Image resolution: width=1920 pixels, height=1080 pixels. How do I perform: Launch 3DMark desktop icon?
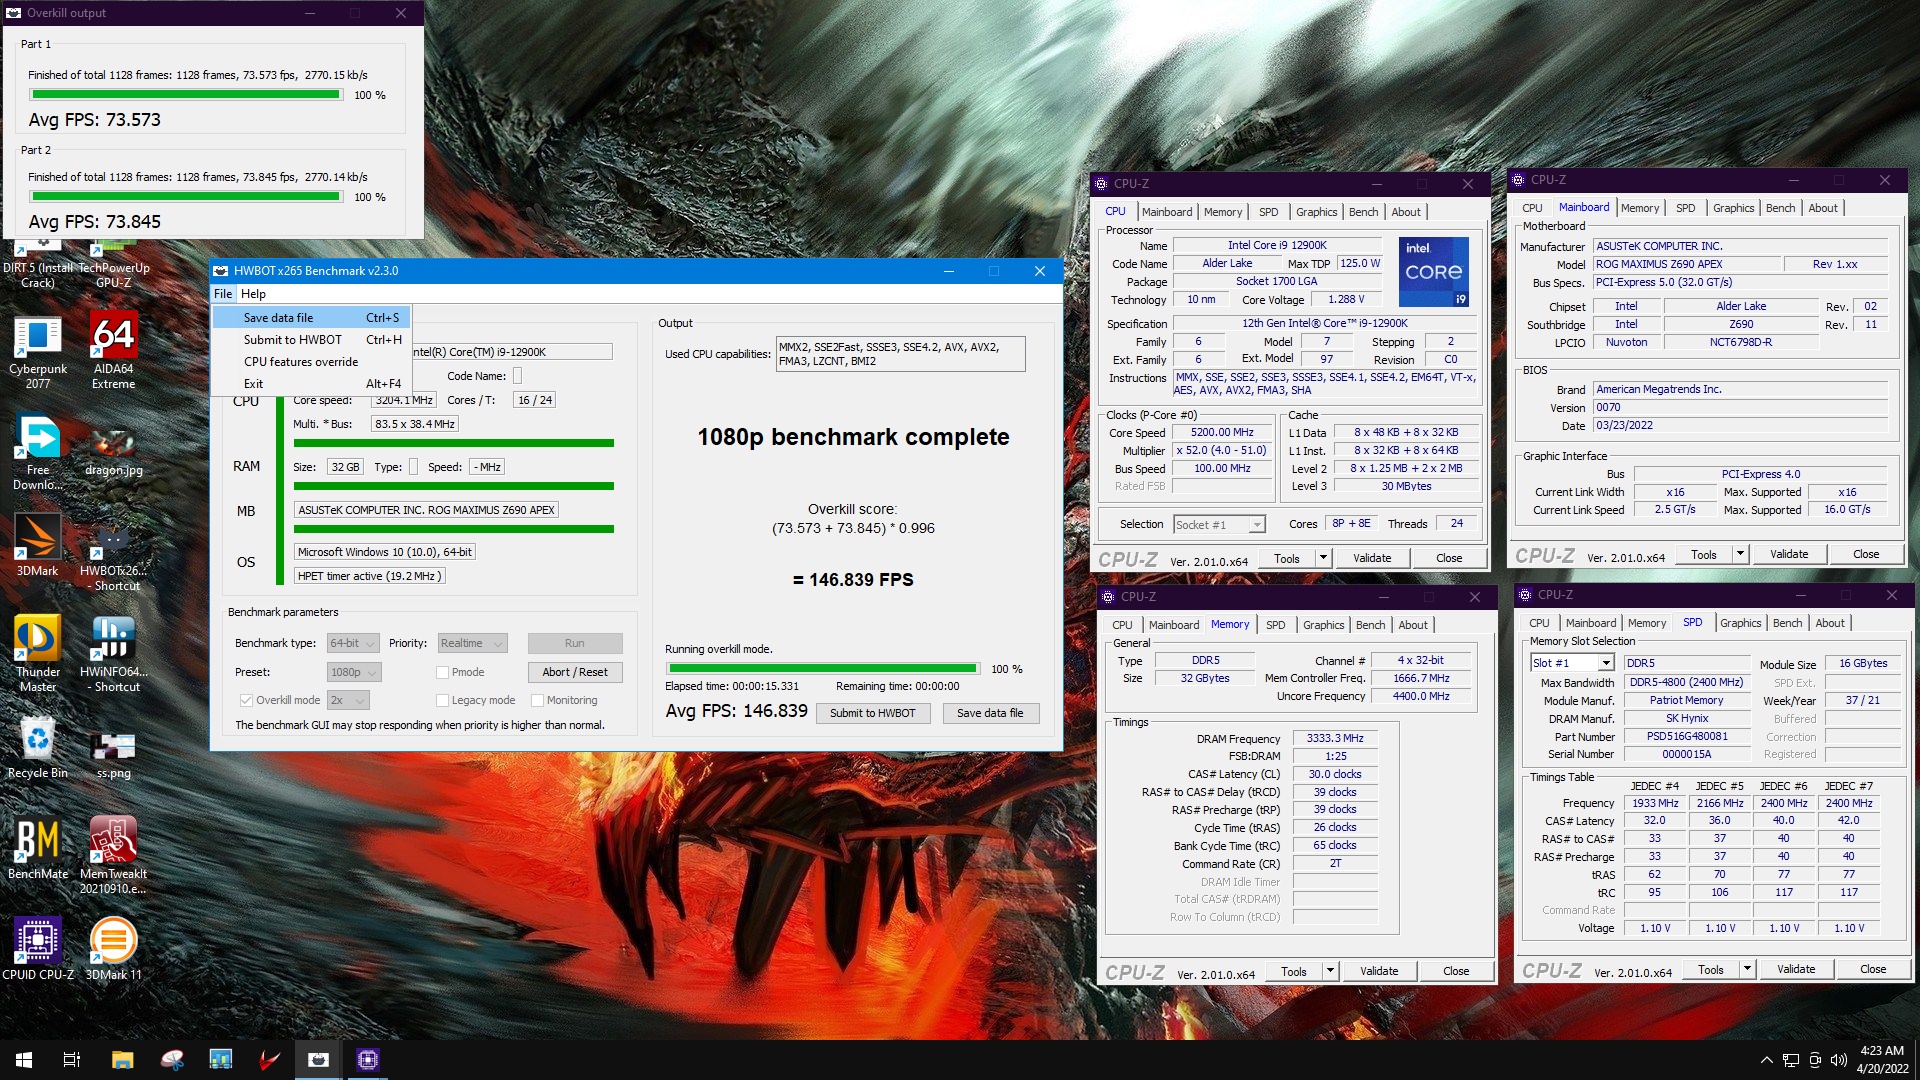pos(38,545)
